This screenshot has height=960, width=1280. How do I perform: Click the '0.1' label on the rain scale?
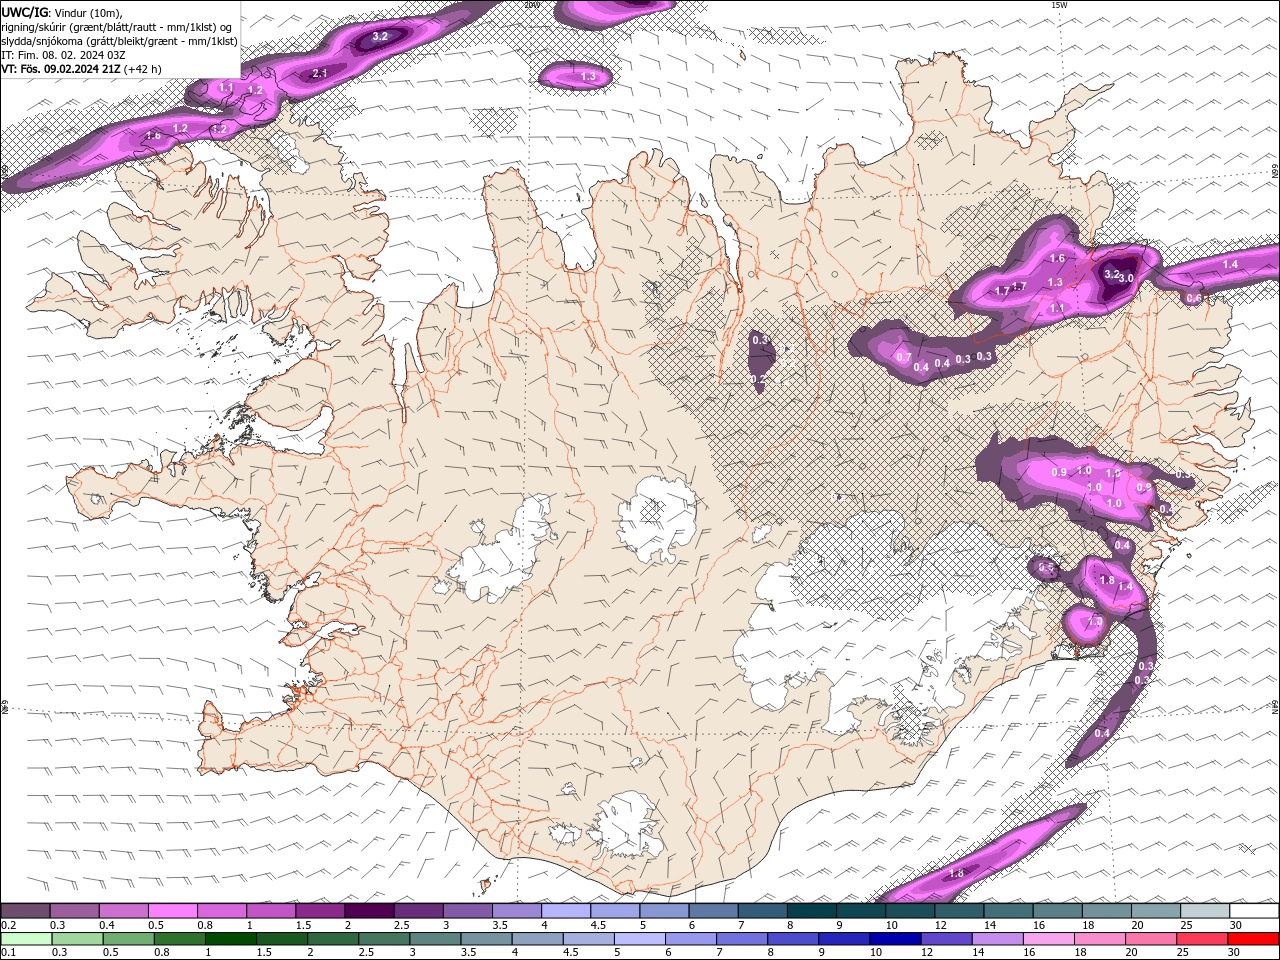[x=8, y=953]
